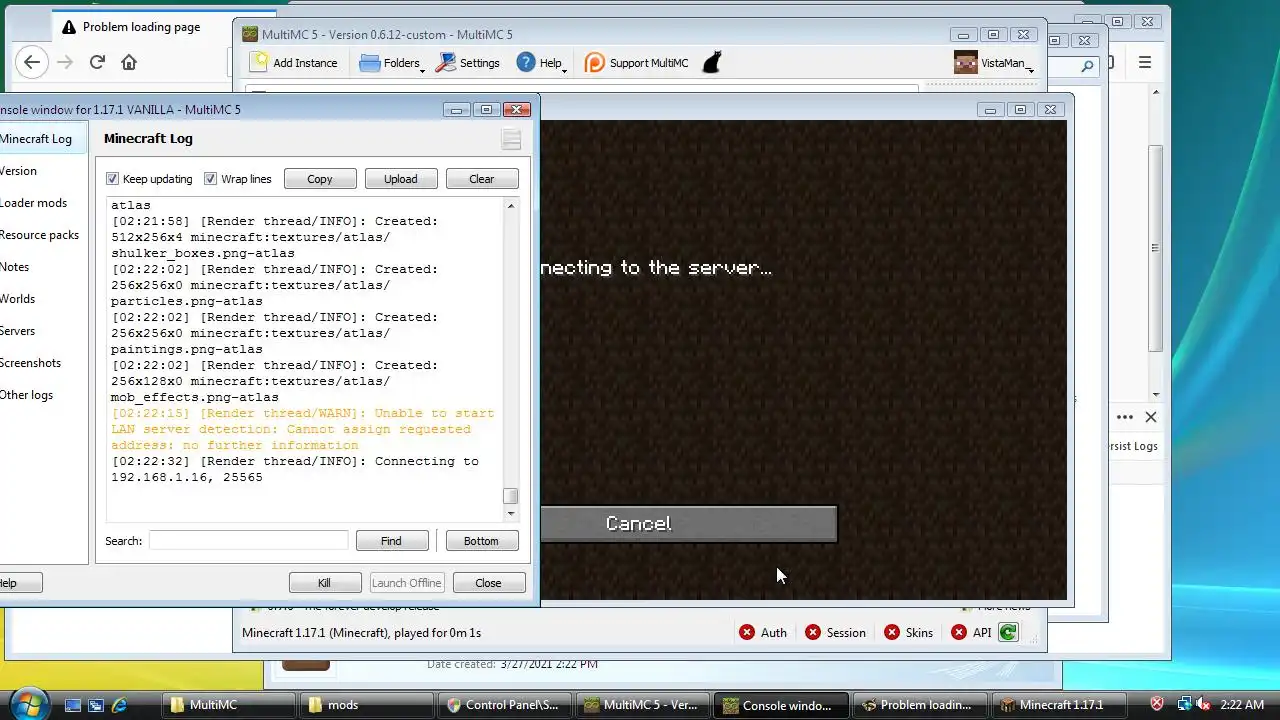
Task: Open the Folders dropdown in MultiMC
Action: pyautogui.click(x=392, y=63)
